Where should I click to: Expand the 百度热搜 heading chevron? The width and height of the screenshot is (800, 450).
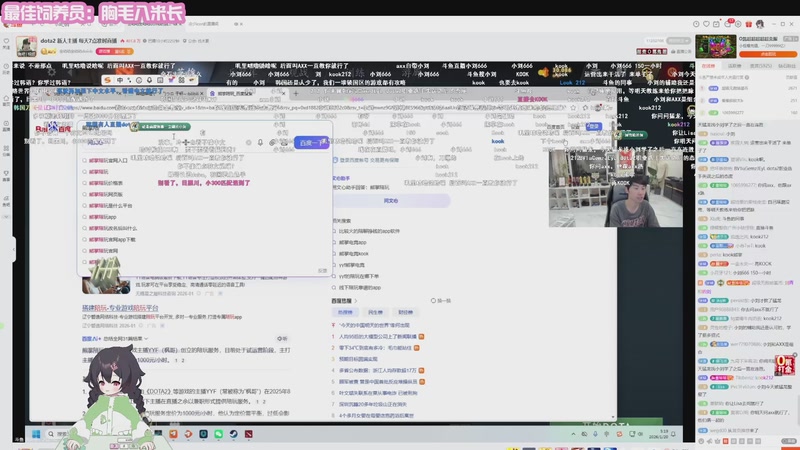[x=356, y=301]
